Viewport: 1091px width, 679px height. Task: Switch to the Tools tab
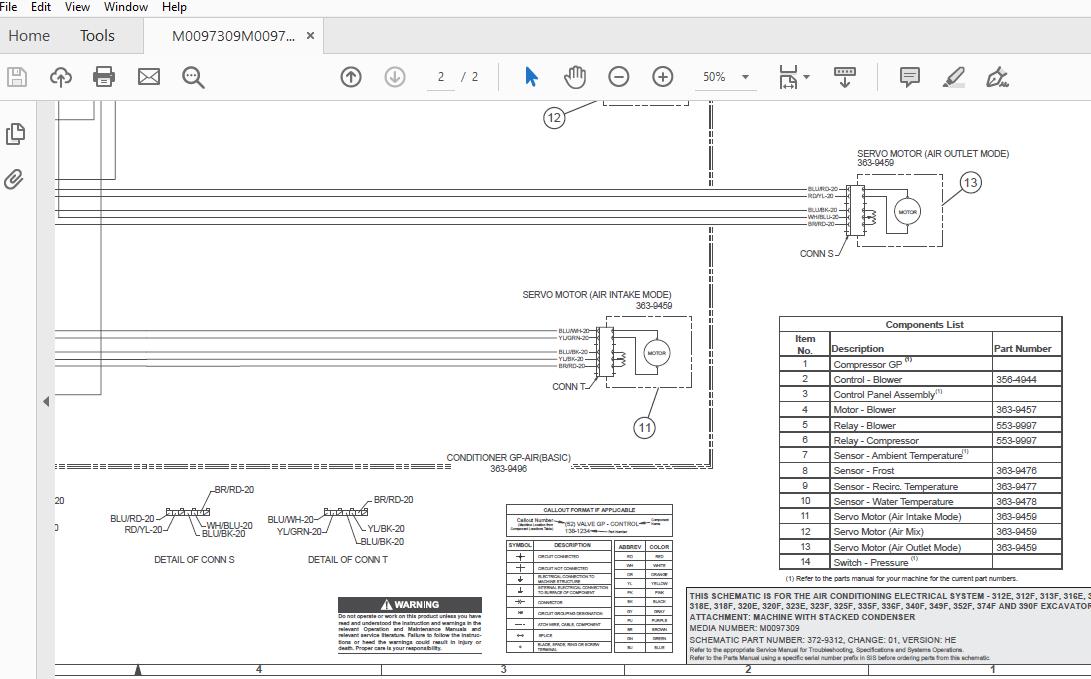point(97,35)
